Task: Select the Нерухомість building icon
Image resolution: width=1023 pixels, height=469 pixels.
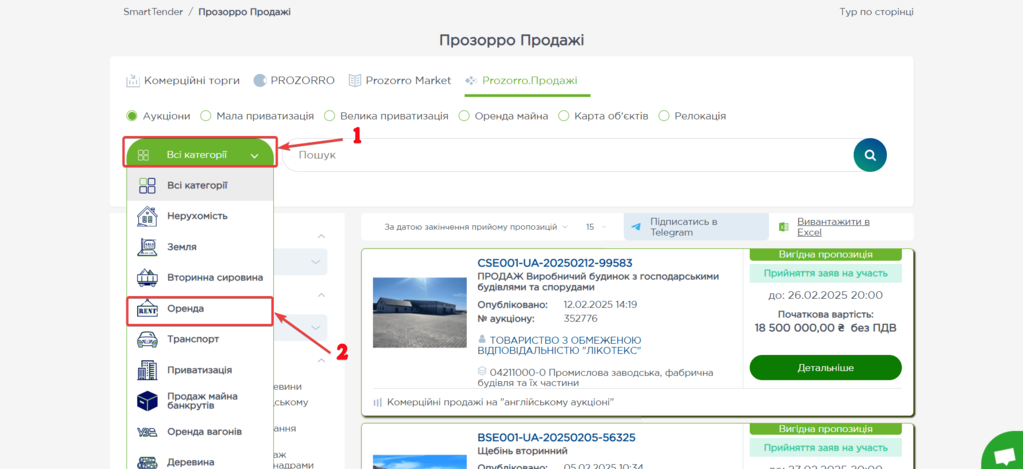Action: 147,216
